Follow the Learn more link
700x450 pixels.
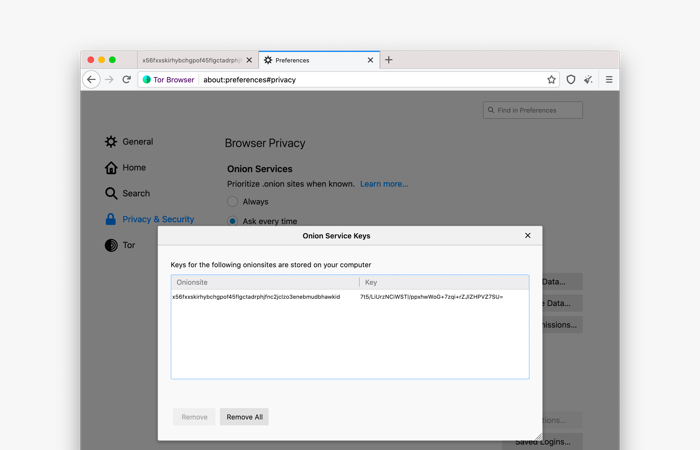(x=384, y=184)
